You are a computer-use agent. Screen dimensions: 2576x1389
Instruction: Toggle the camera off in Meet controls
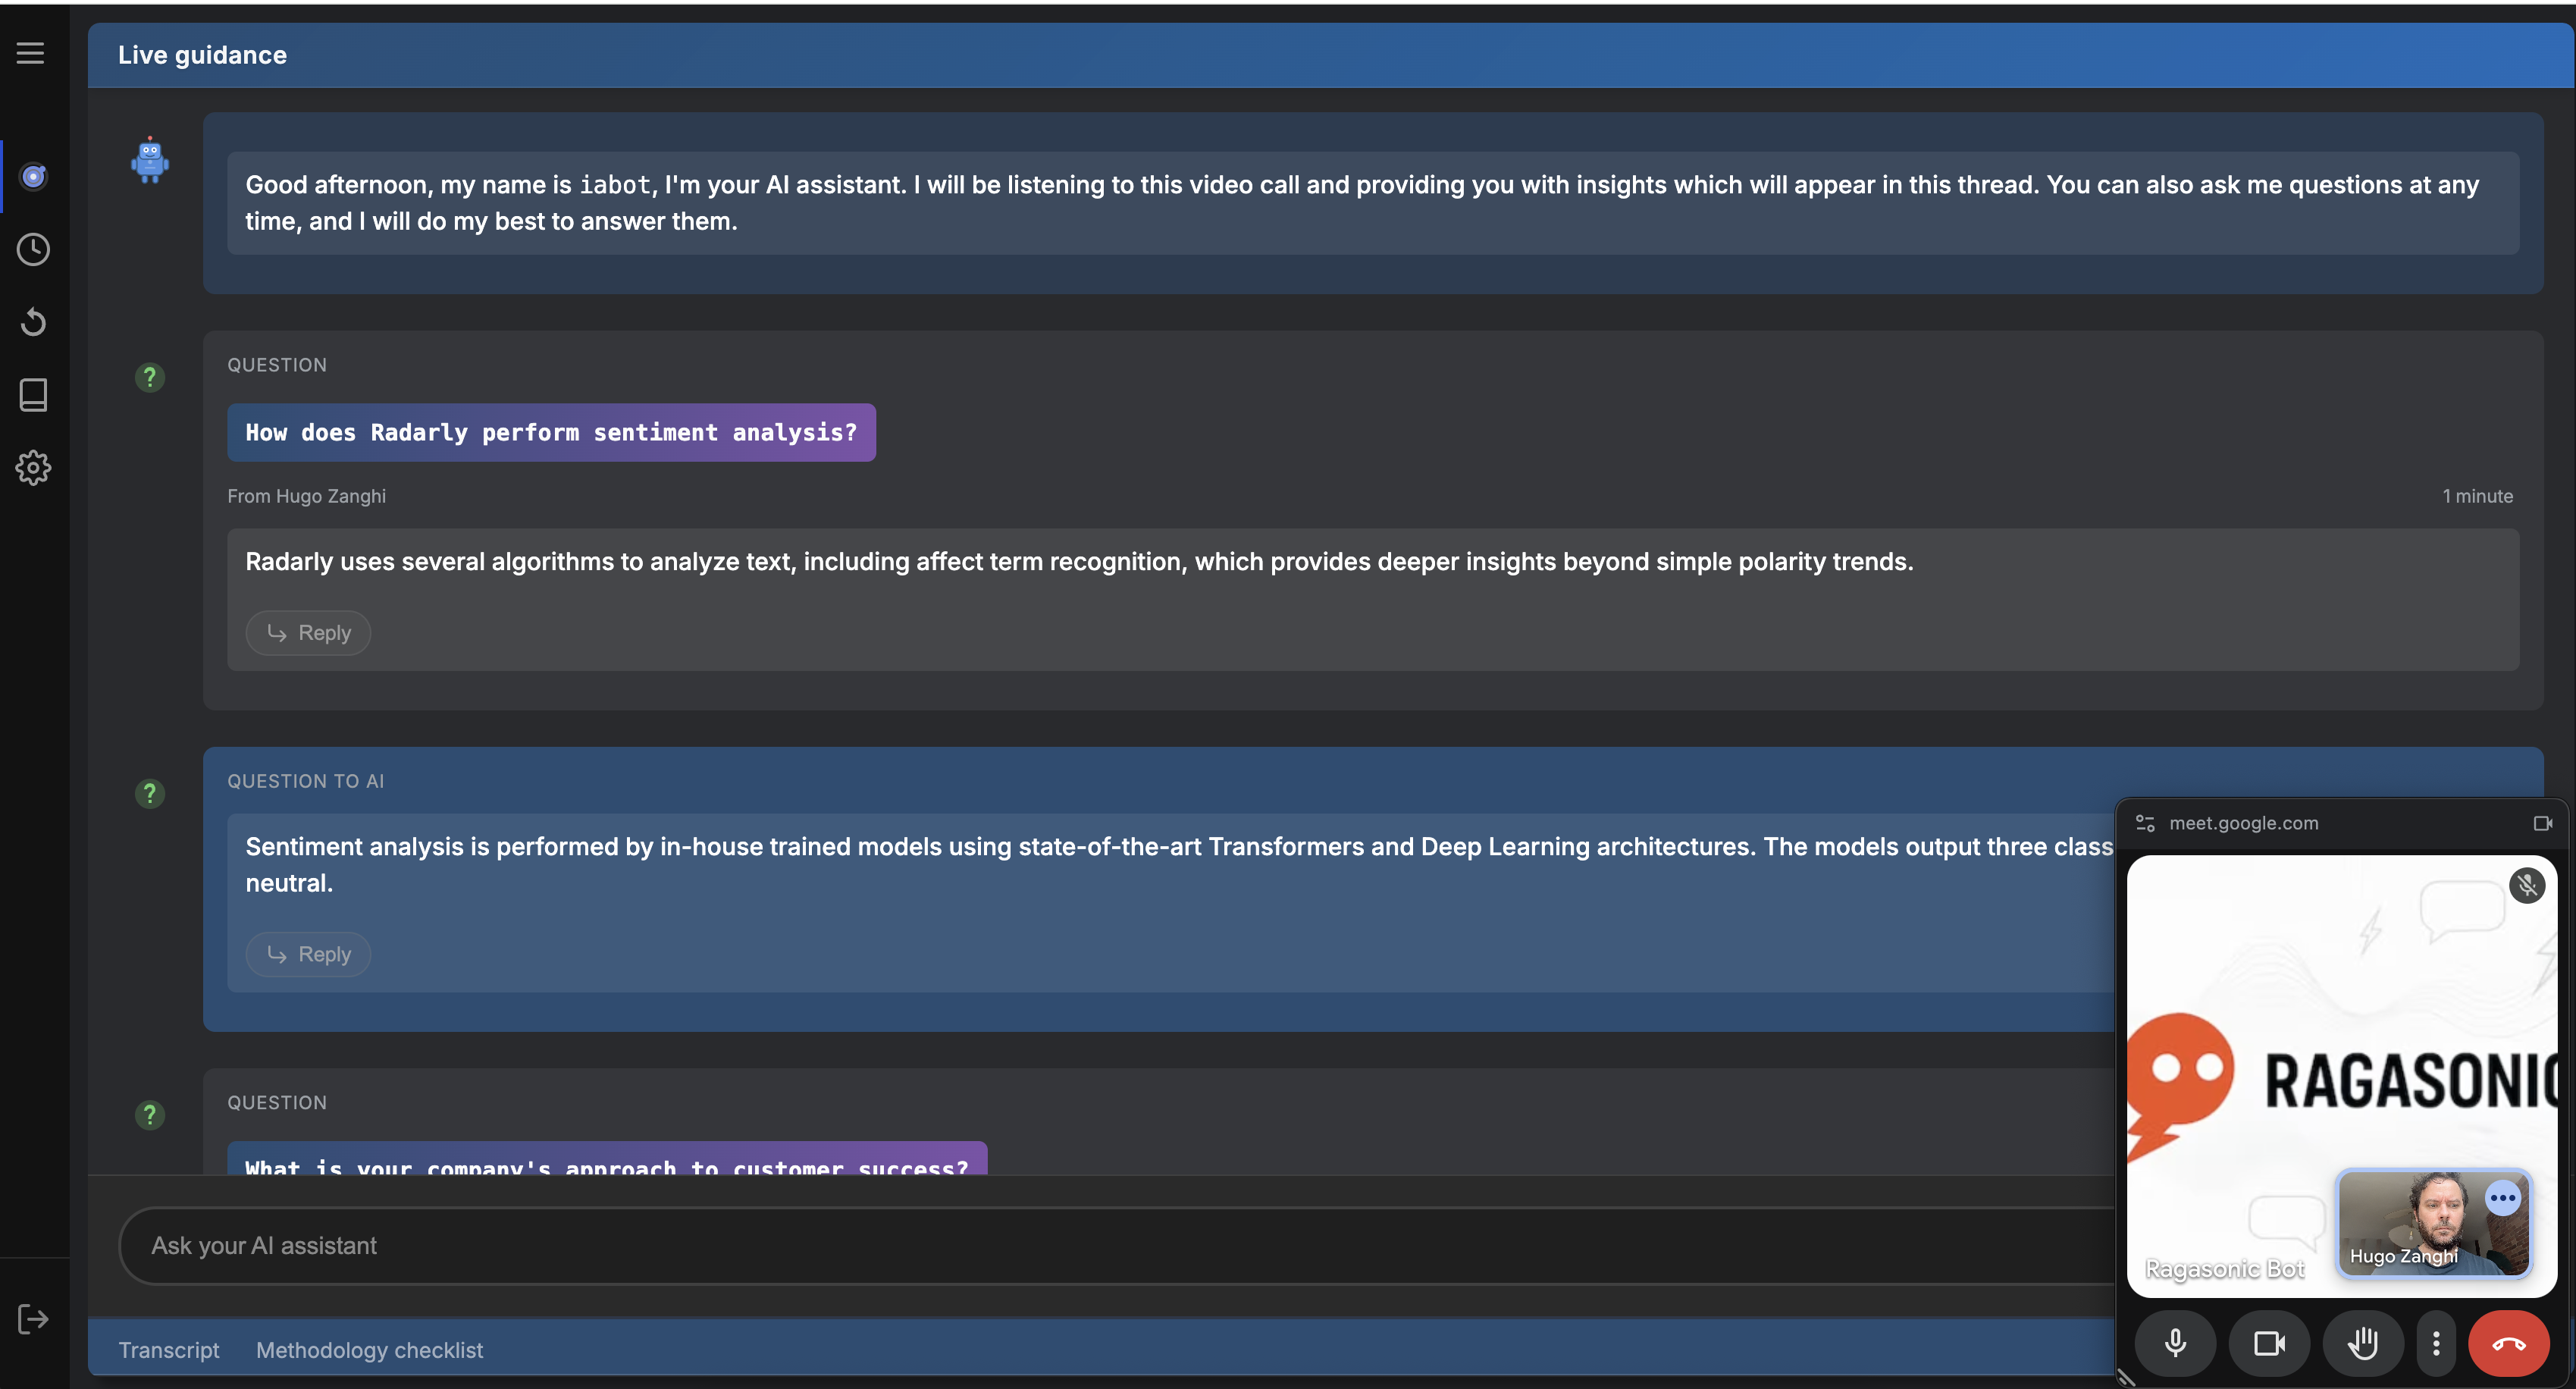(x=2270, y=1343)
